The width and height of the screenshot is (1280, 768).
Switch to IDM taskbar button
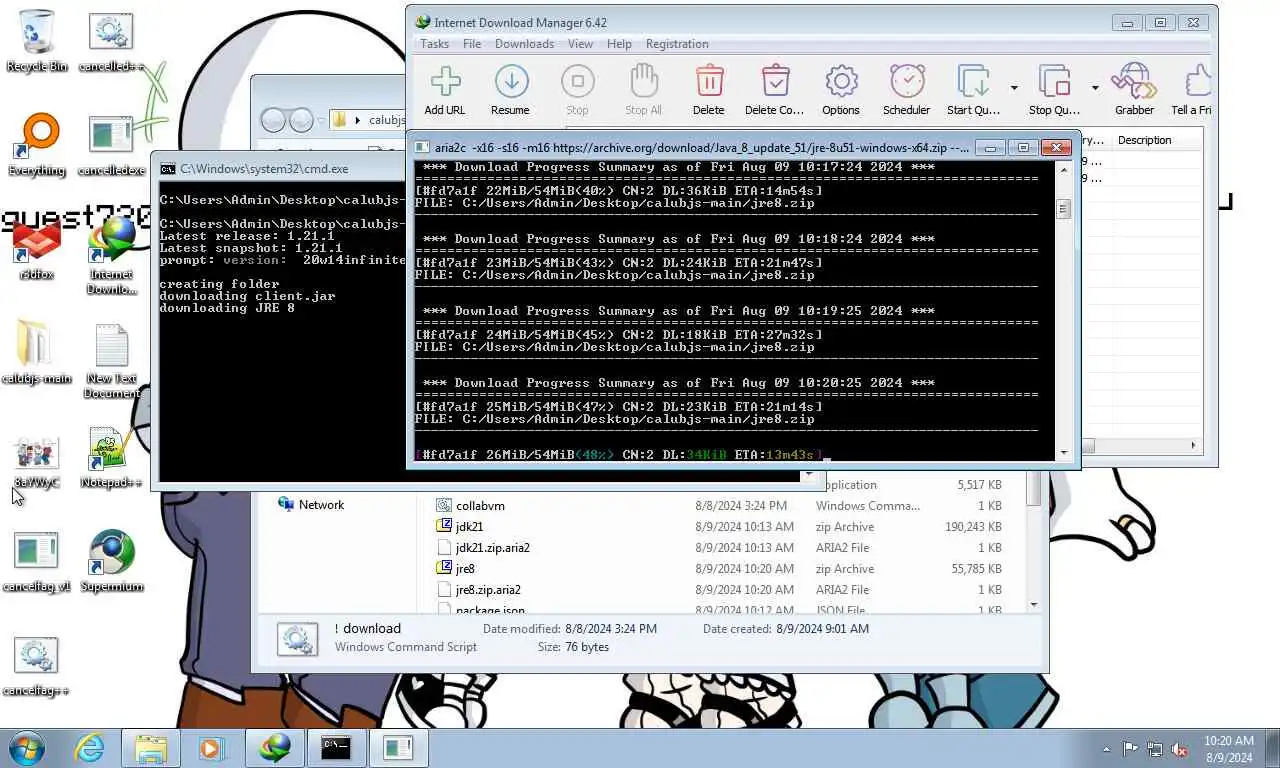coord(275,748)
